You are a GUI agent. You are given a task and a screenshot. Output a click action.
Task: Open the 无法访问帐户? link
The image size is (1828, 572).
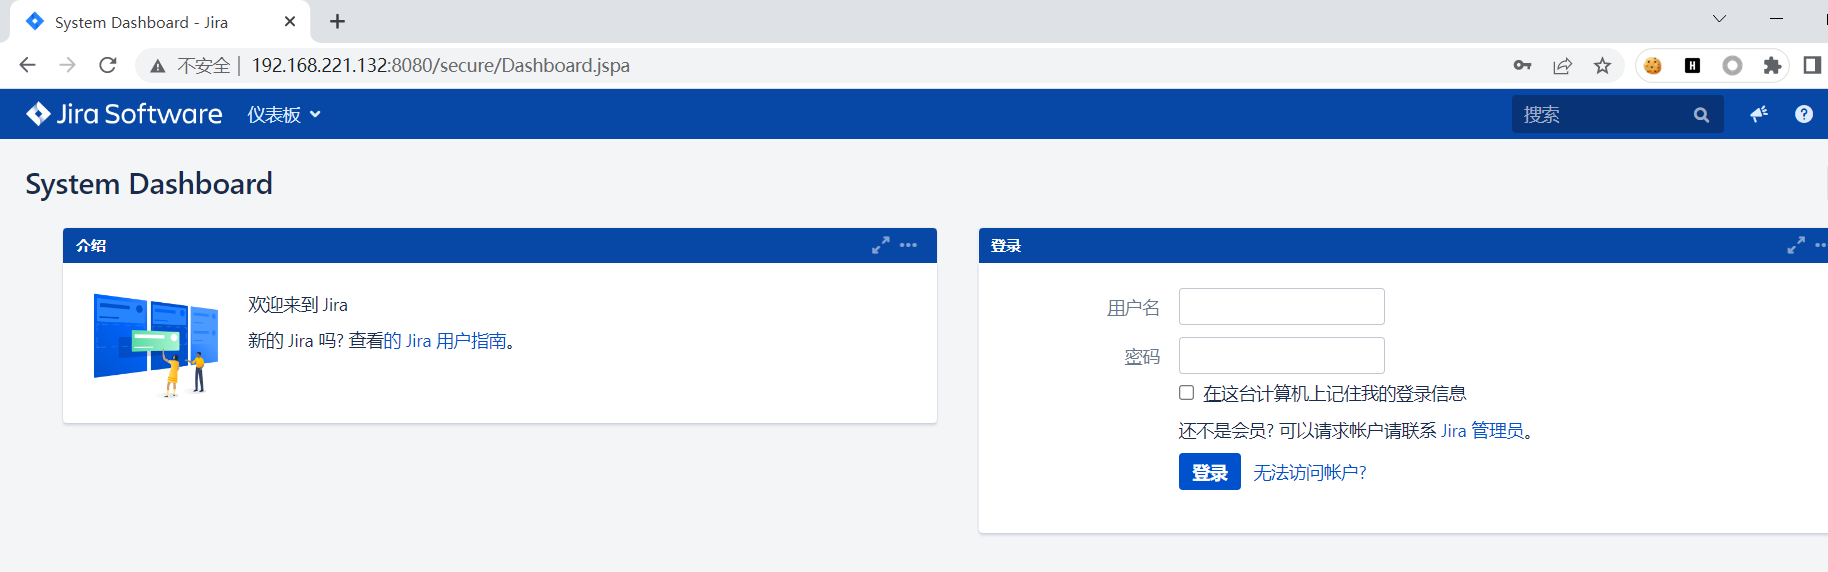click(1310, 472)
